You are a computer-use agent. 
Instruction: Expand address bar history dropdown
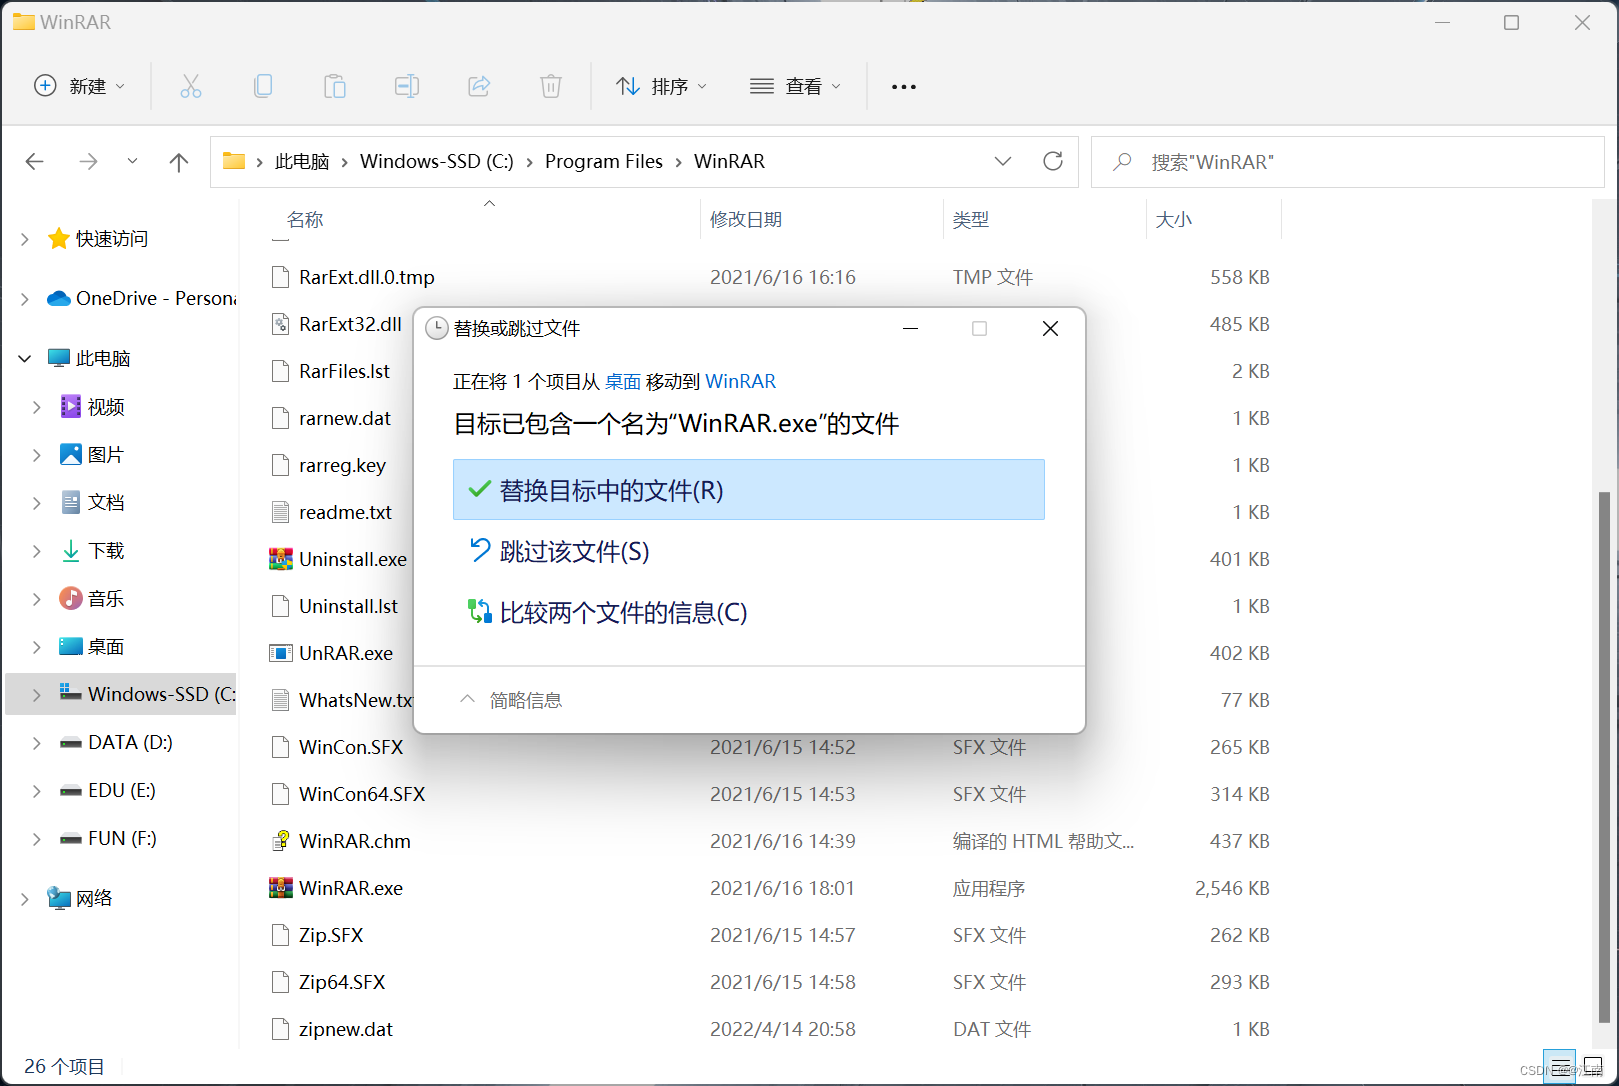click(x=1003, y=161)
